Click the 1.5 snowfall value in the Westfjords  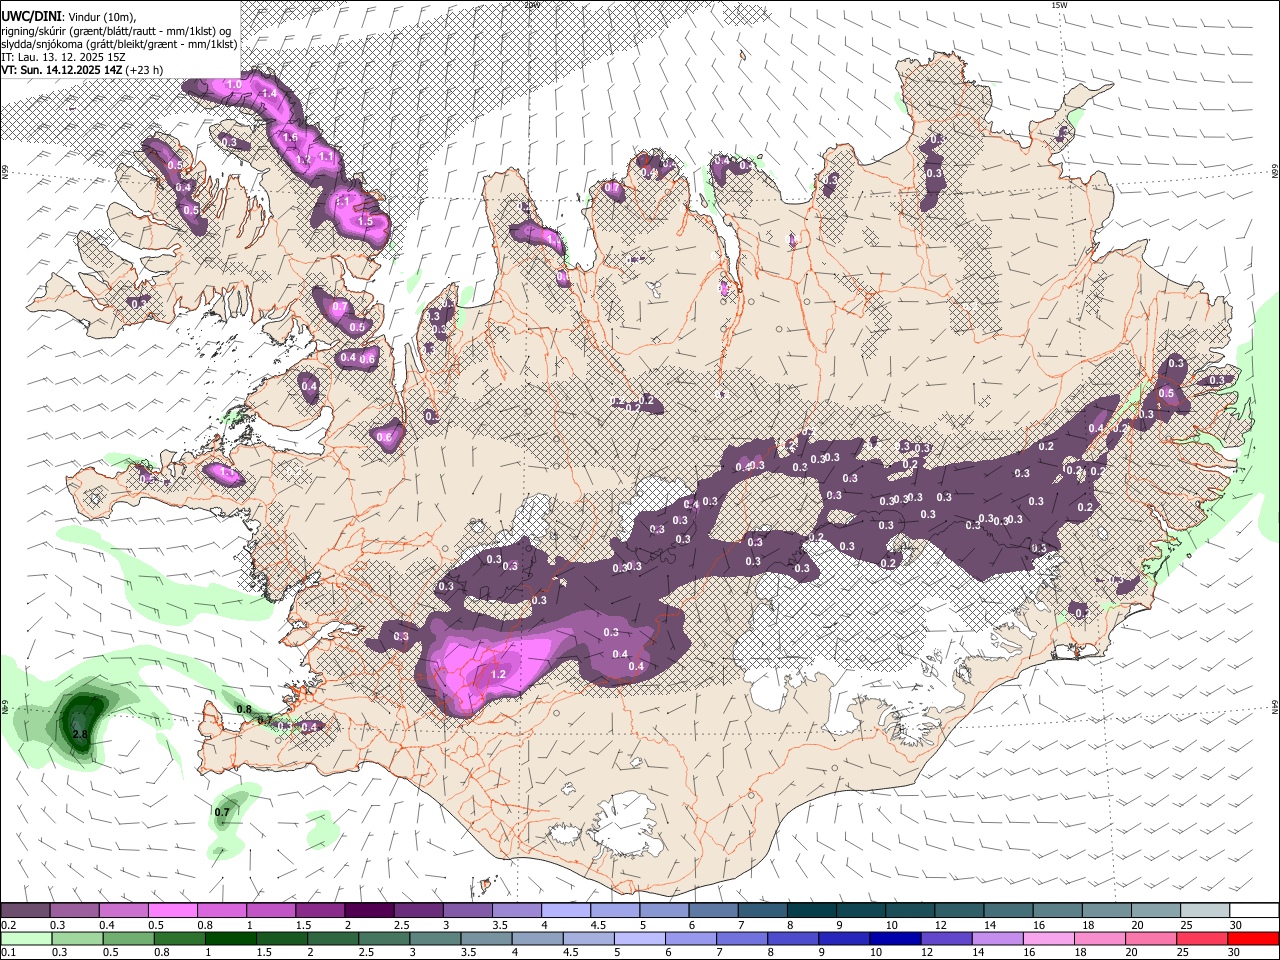pos(365,221)
